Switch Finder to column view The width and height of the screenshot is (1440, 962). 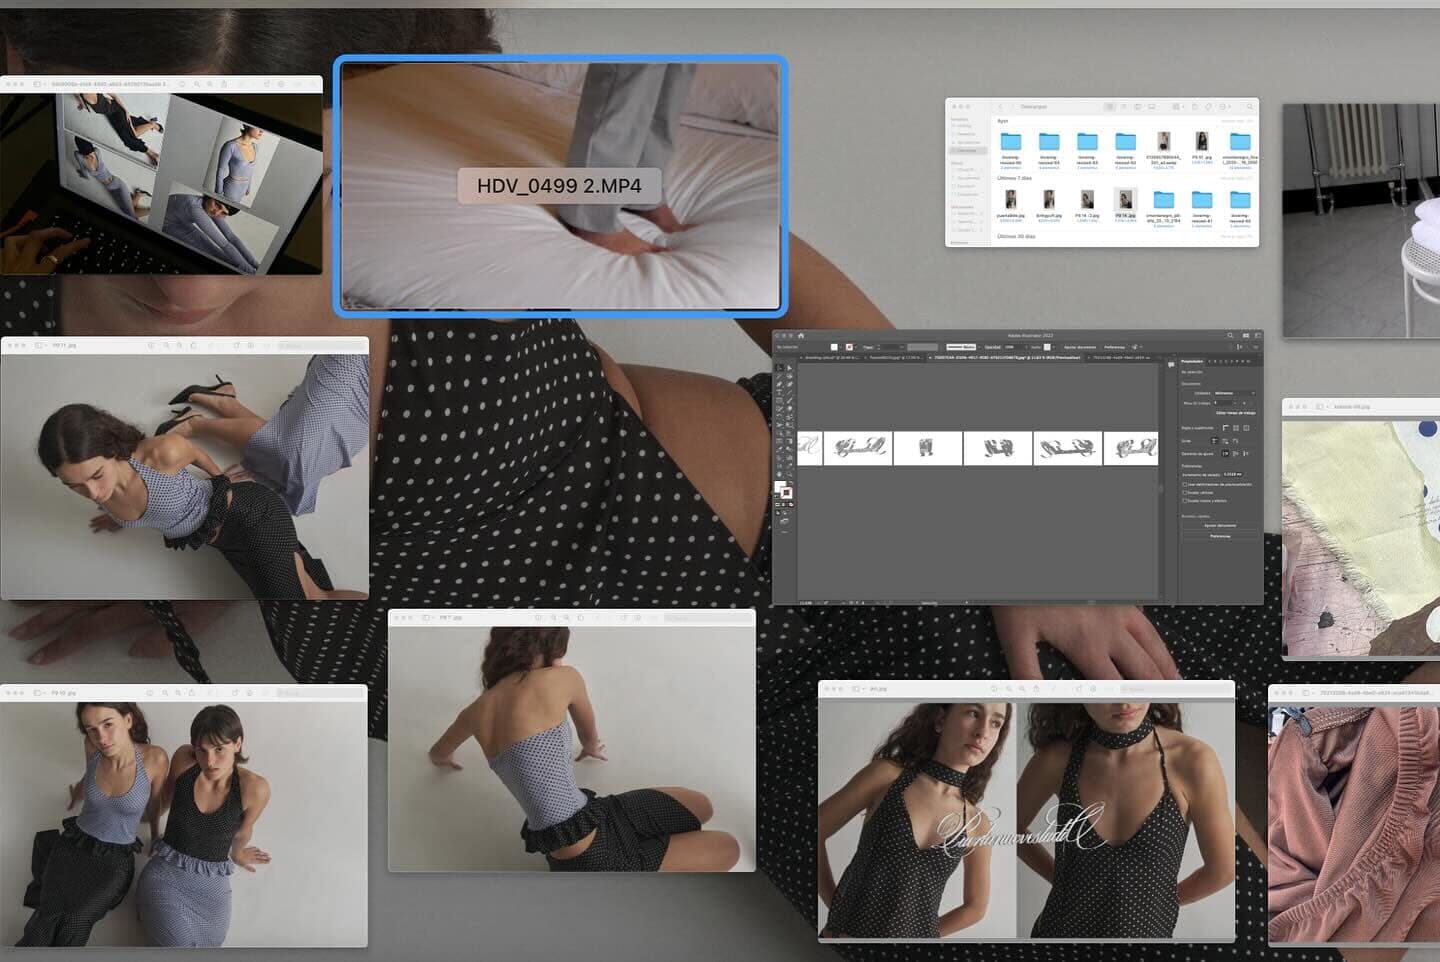[1137, 107]
